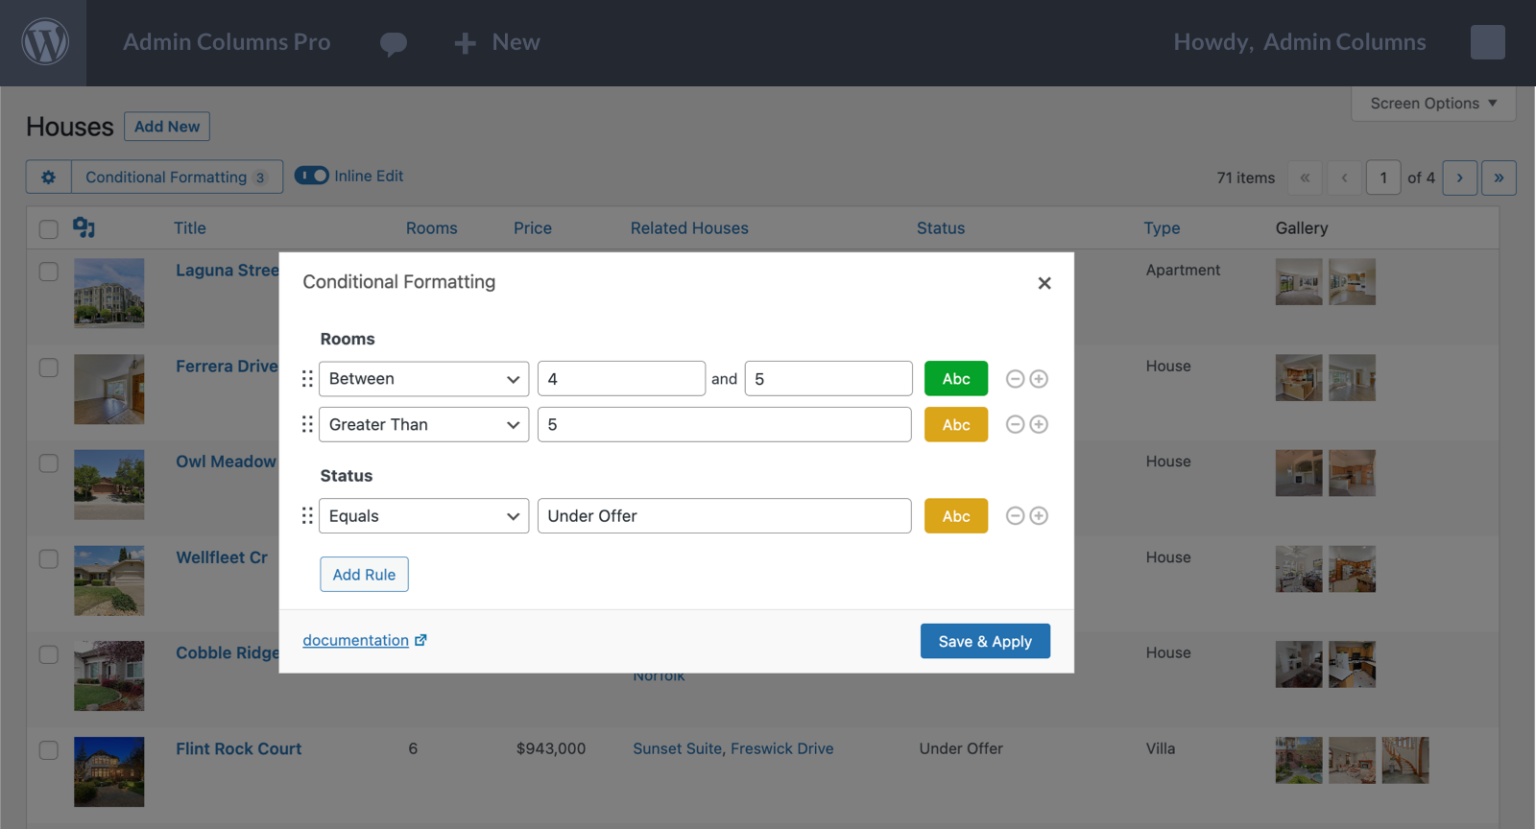
Task: Open the Greater Than condition dropdown
Action: 424,425
